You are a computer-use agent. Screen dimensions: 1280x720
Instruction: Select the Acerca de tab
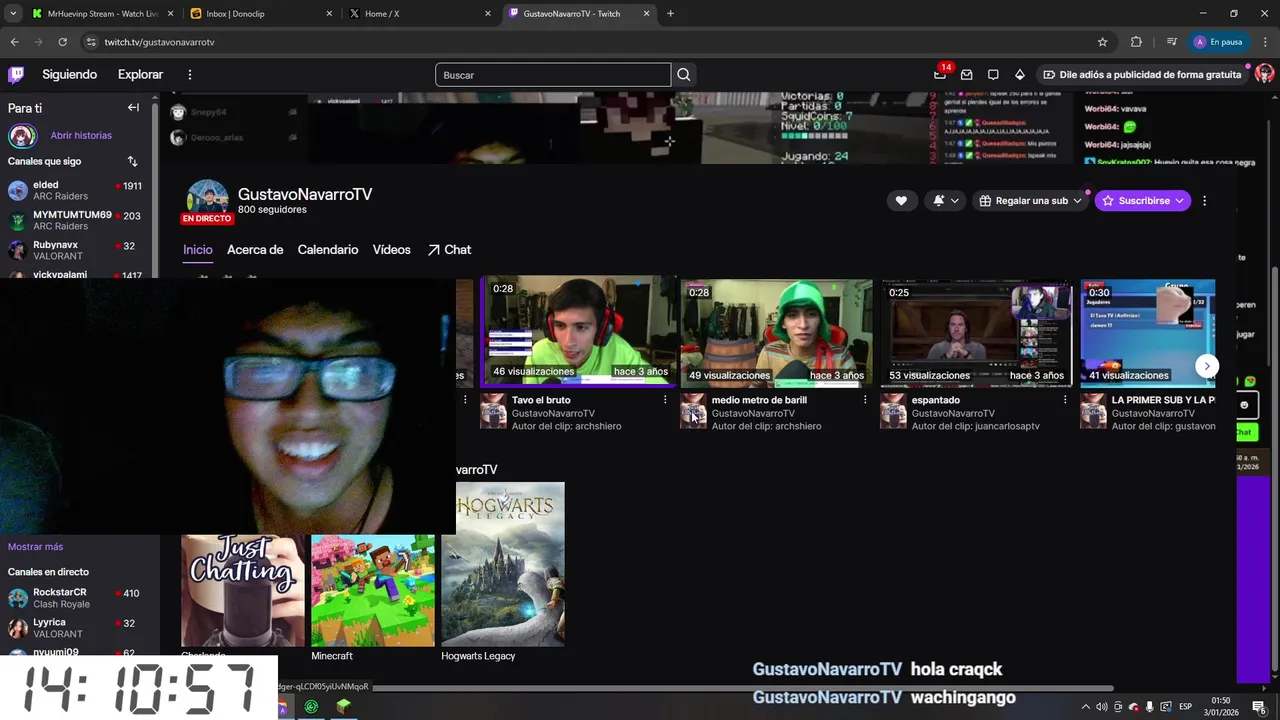[x=255, y=250]
